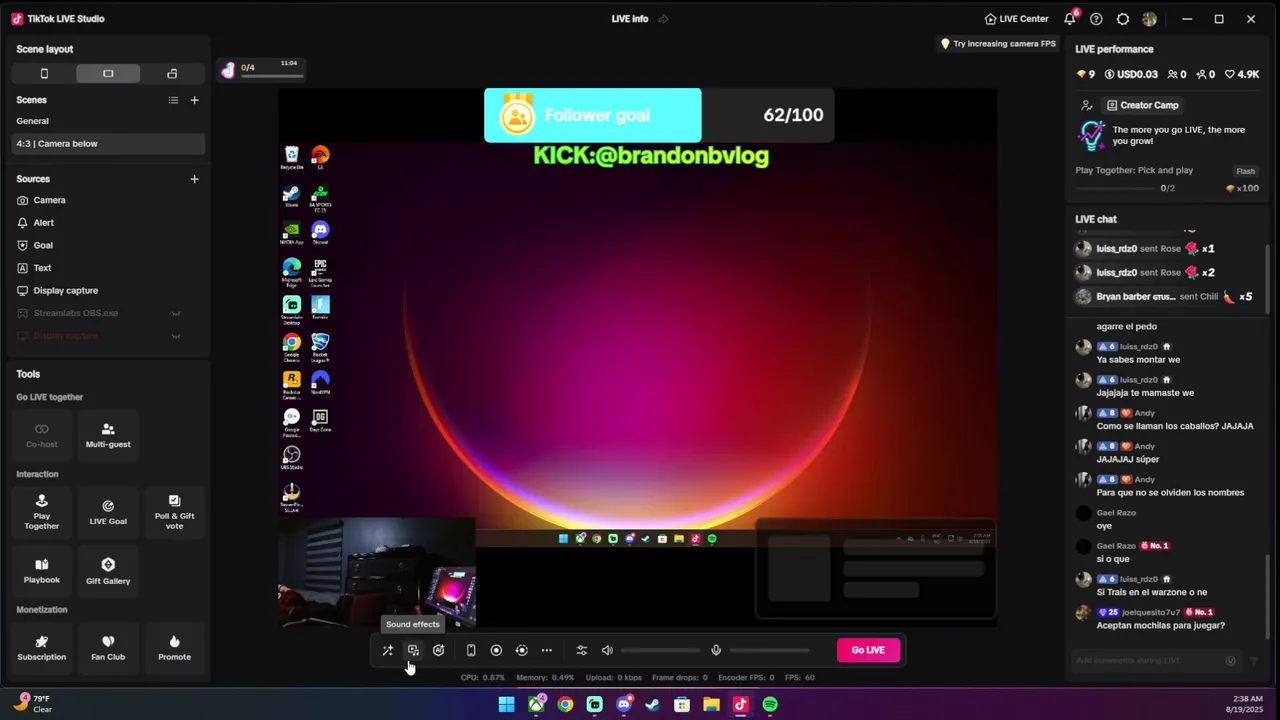Open the Windows Start menu

(x=507, y=705)
